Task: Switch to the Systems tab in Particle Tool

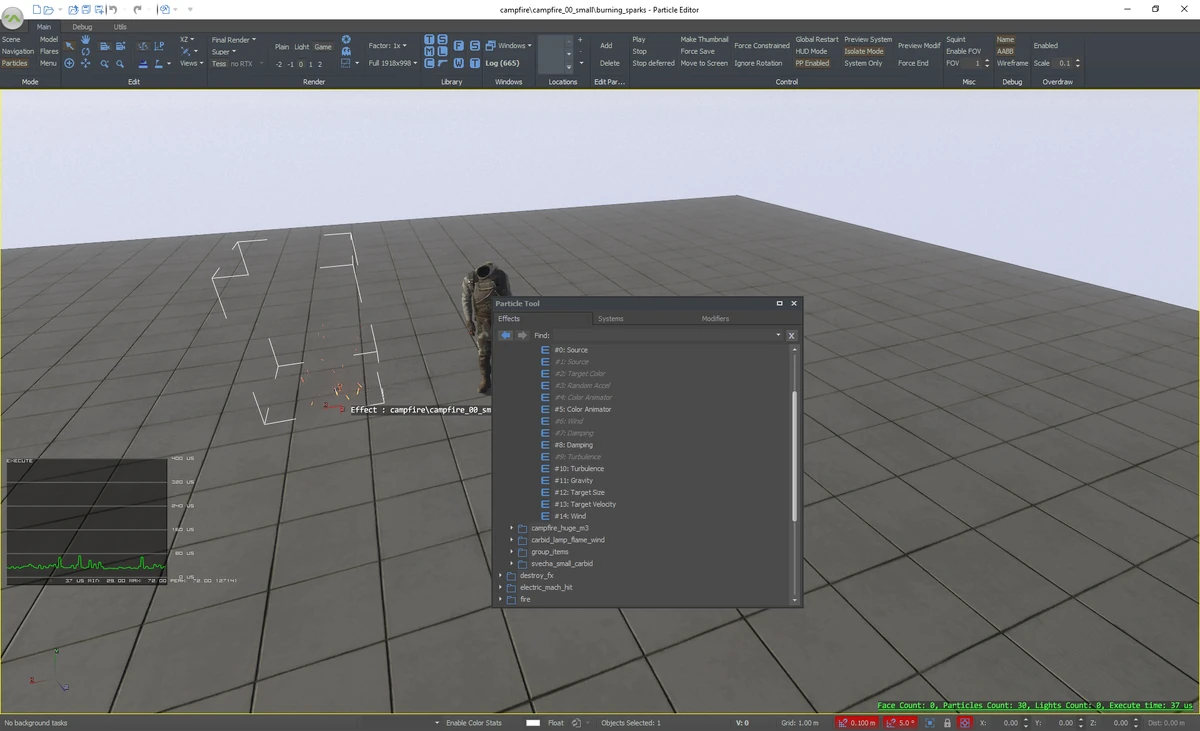Action: tap(610, 318)
